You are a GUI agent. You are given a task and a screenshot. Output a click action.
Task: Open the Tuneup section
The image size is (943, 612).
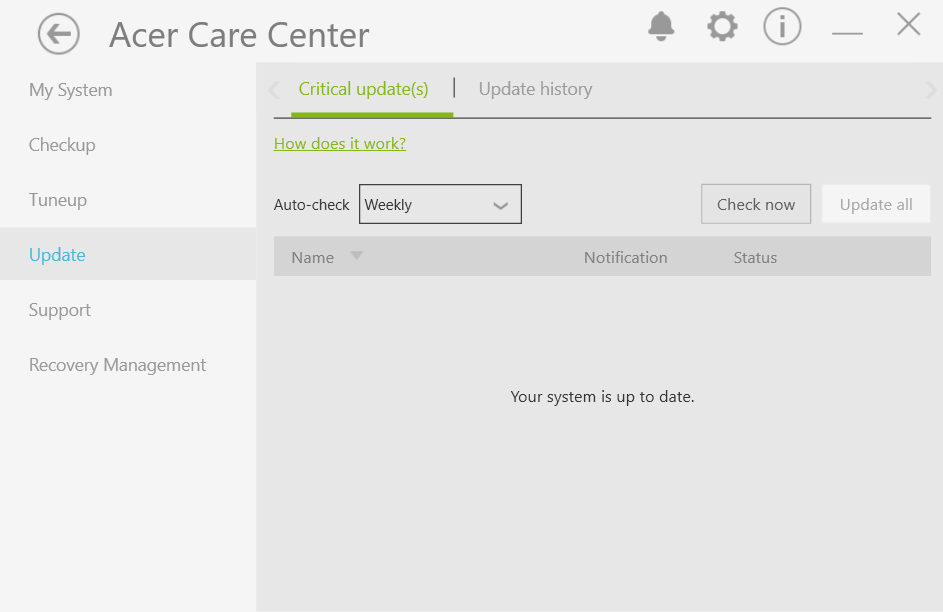pos(57,199)
